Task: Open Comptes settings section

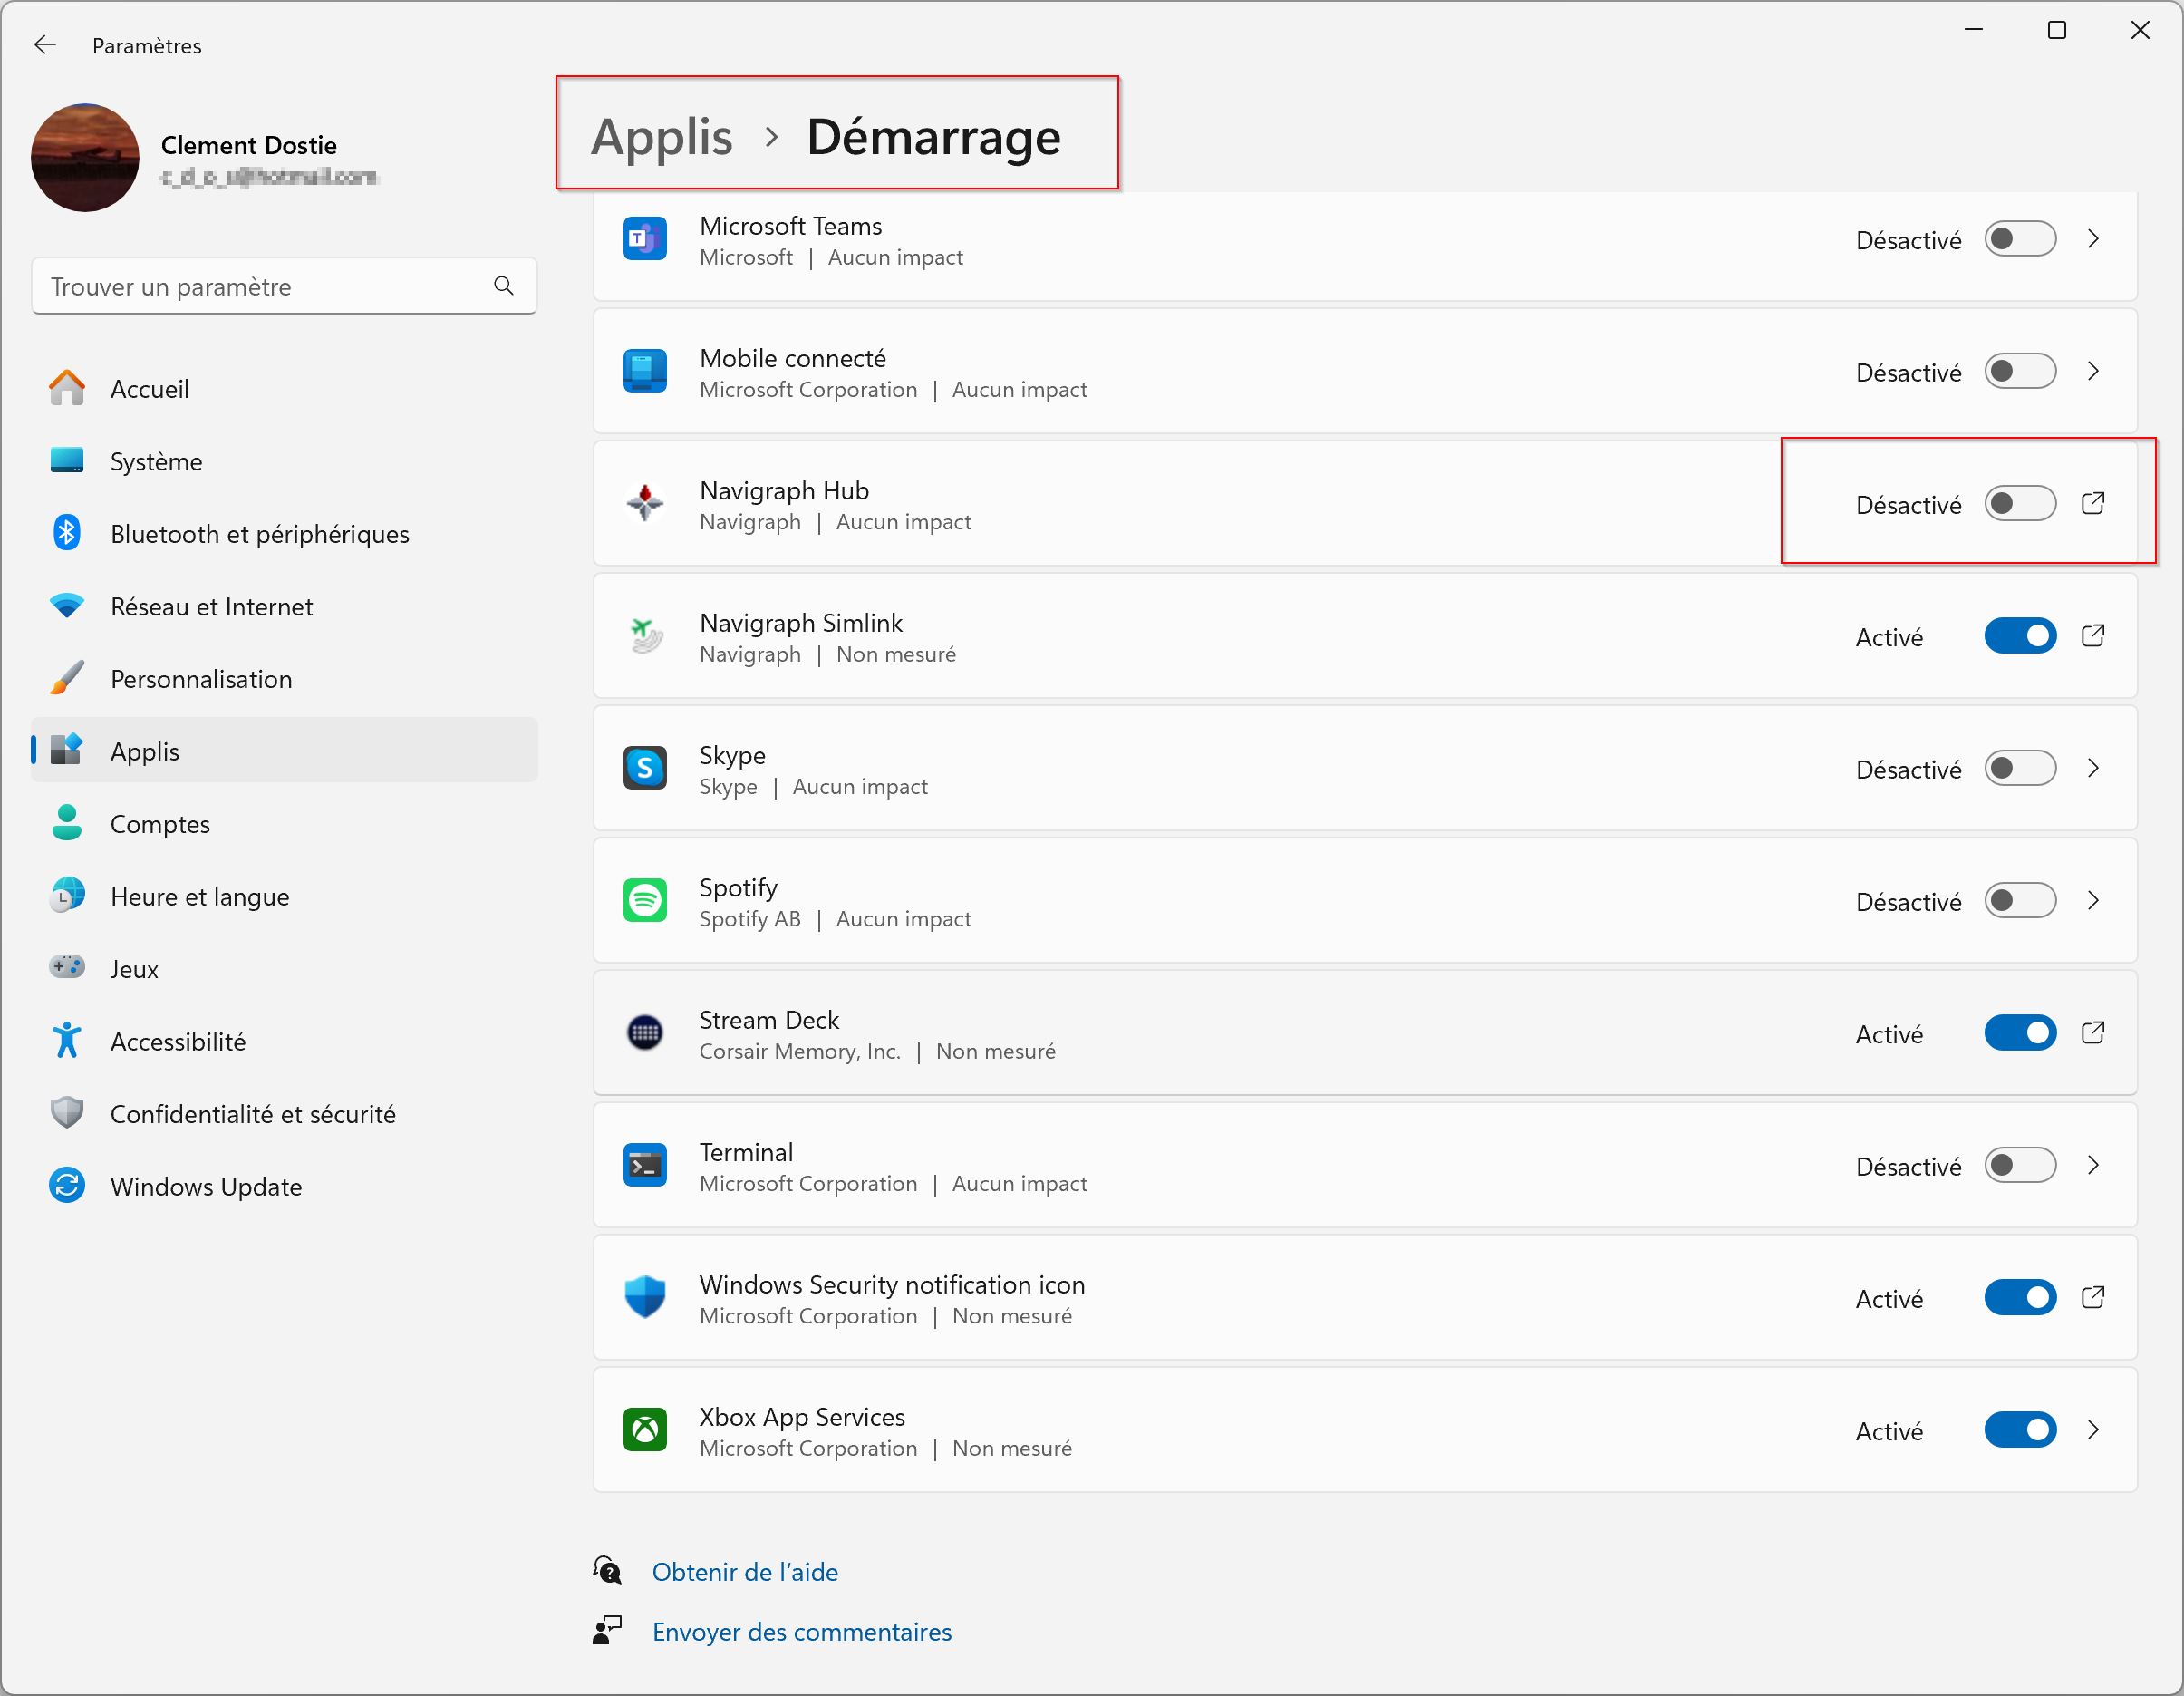Action: 284,823
